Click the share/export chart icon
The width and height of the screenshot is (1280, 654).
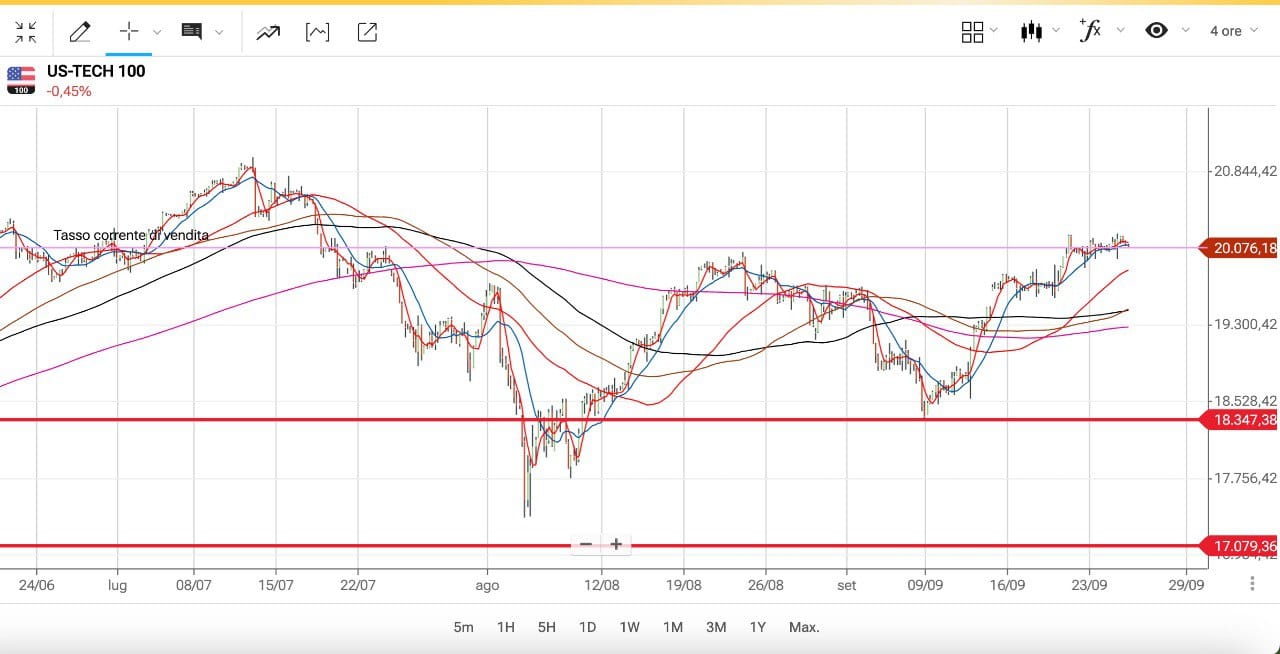coord(367,32)
